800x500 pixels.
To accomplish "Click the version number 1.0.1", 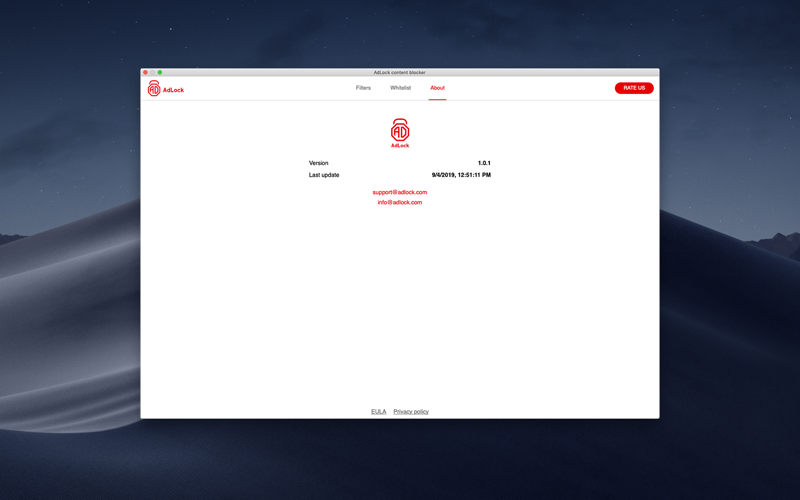I will coord(484,163).
